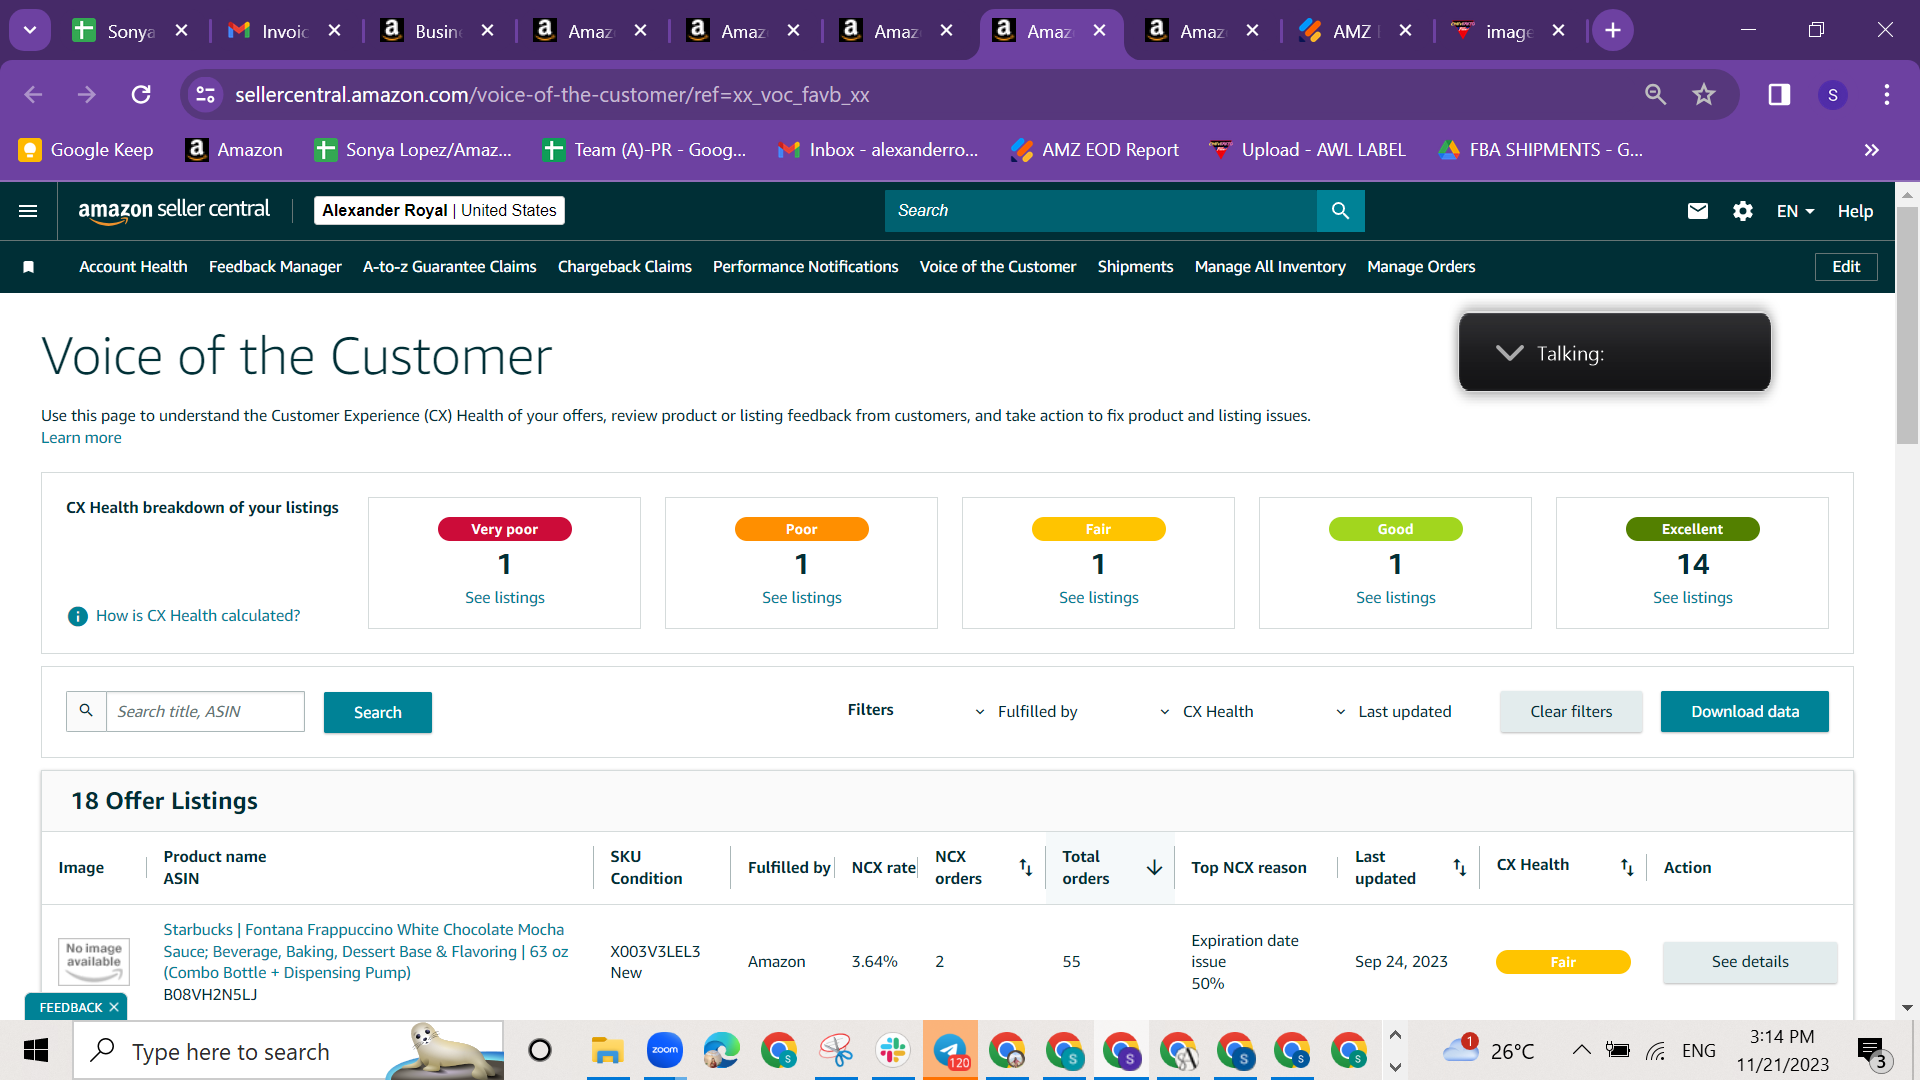This screenshot has height=1080, width=1920.
Task: Open the EN language dropdown
Action: [x=1796, y=211]
